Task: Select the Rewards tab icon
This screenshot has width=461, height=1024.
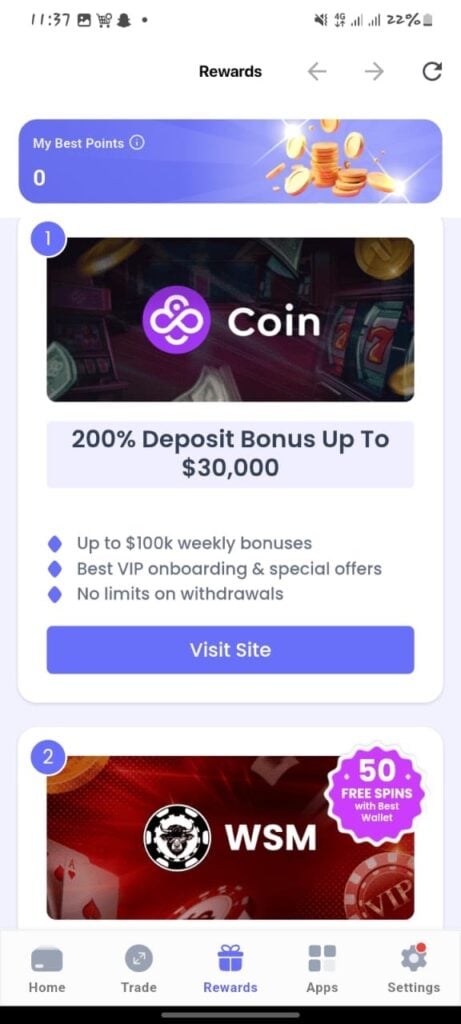Action: coord(230,959)
